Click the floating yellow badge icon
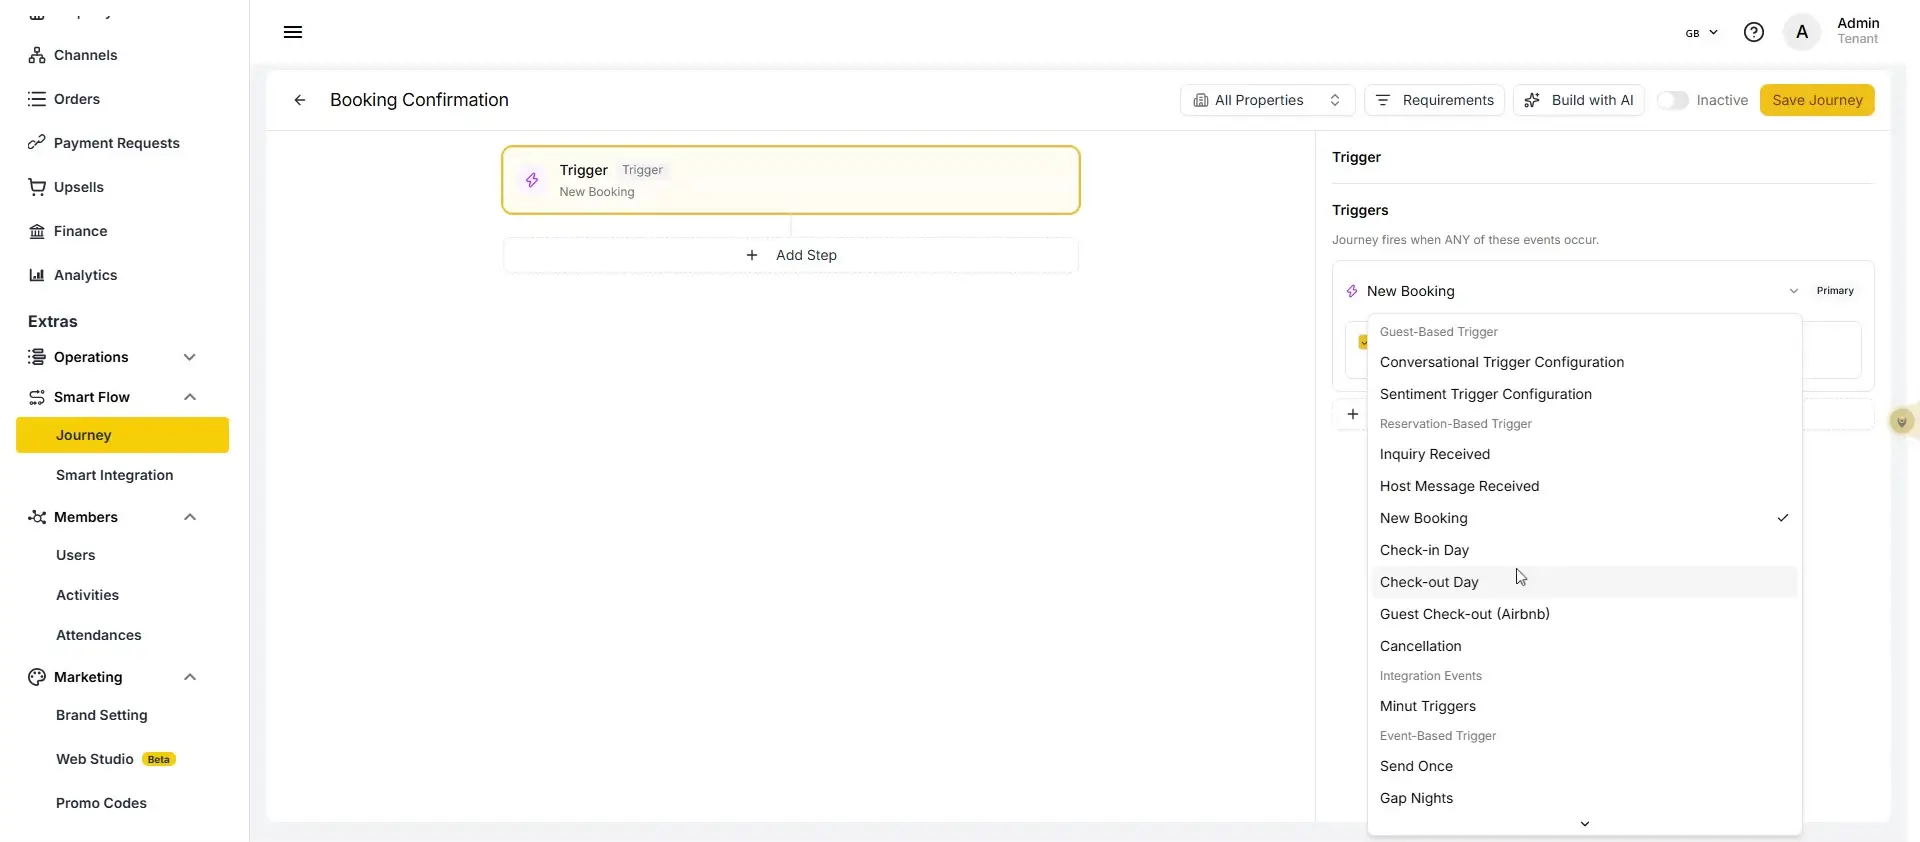Viewport: 1920px width, 842px height. click(x=1902, y=421)
